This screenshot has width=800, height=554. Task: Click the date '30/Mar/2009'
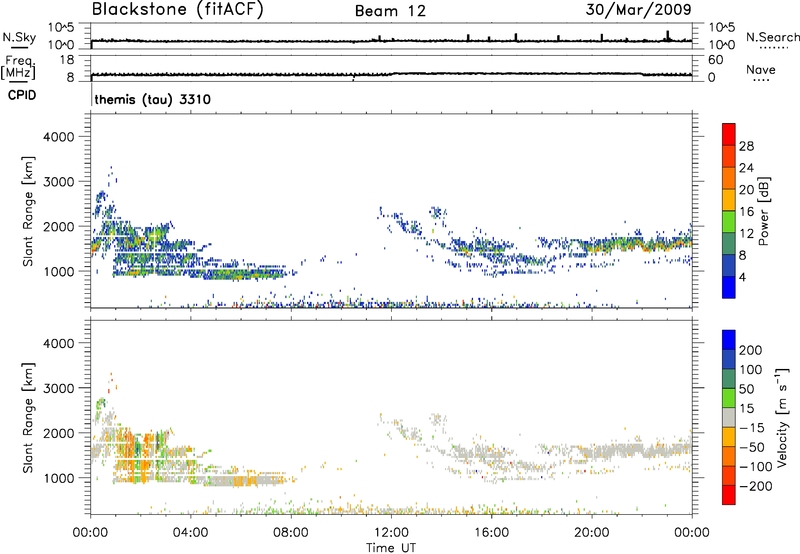(x=638, y=10)
